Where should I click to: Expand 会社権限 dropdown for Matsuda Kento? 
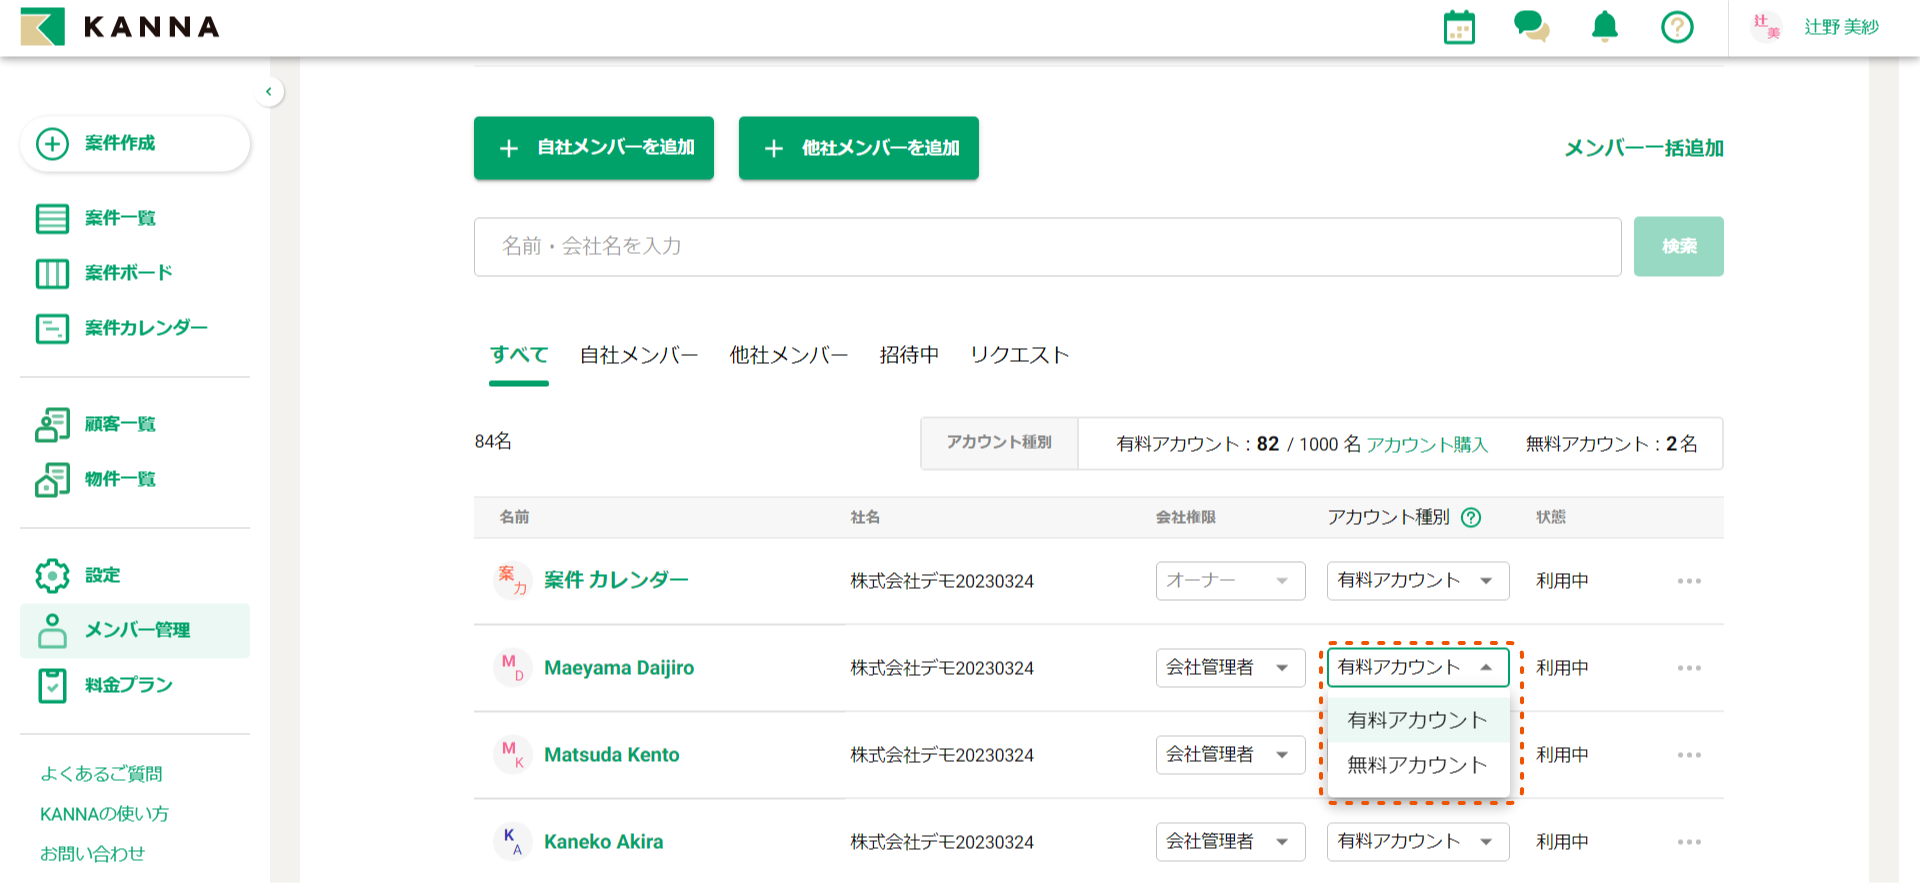[1230, 755]
